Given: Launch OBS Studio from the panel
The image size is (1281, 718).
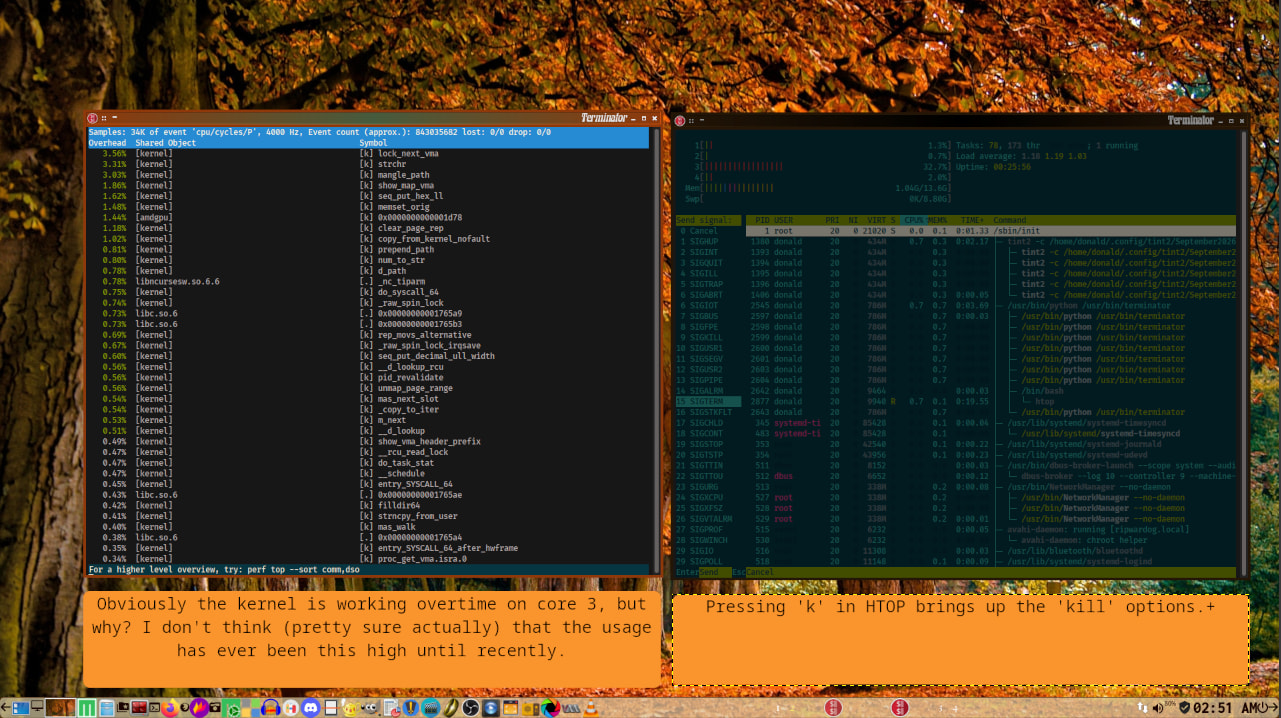Looking at the screenshot, I should coord(470,707).
